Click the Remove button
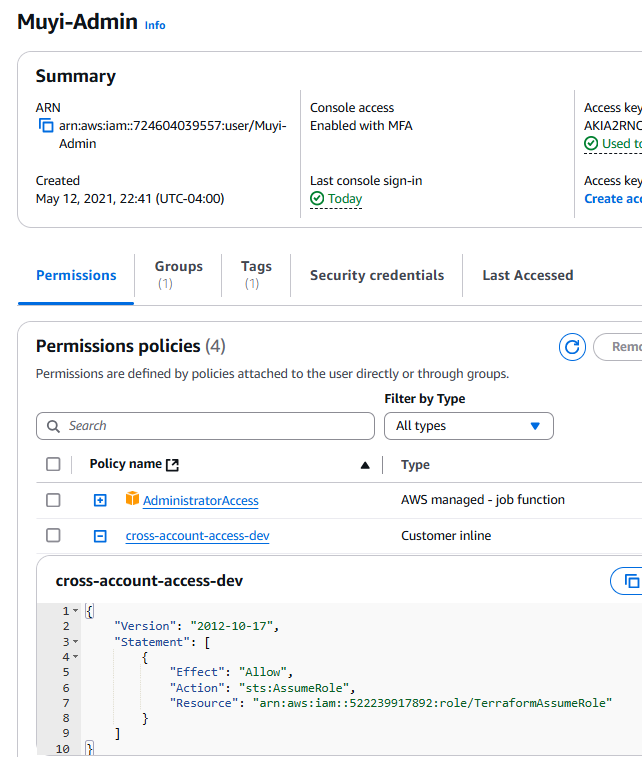 pos(618,347)
